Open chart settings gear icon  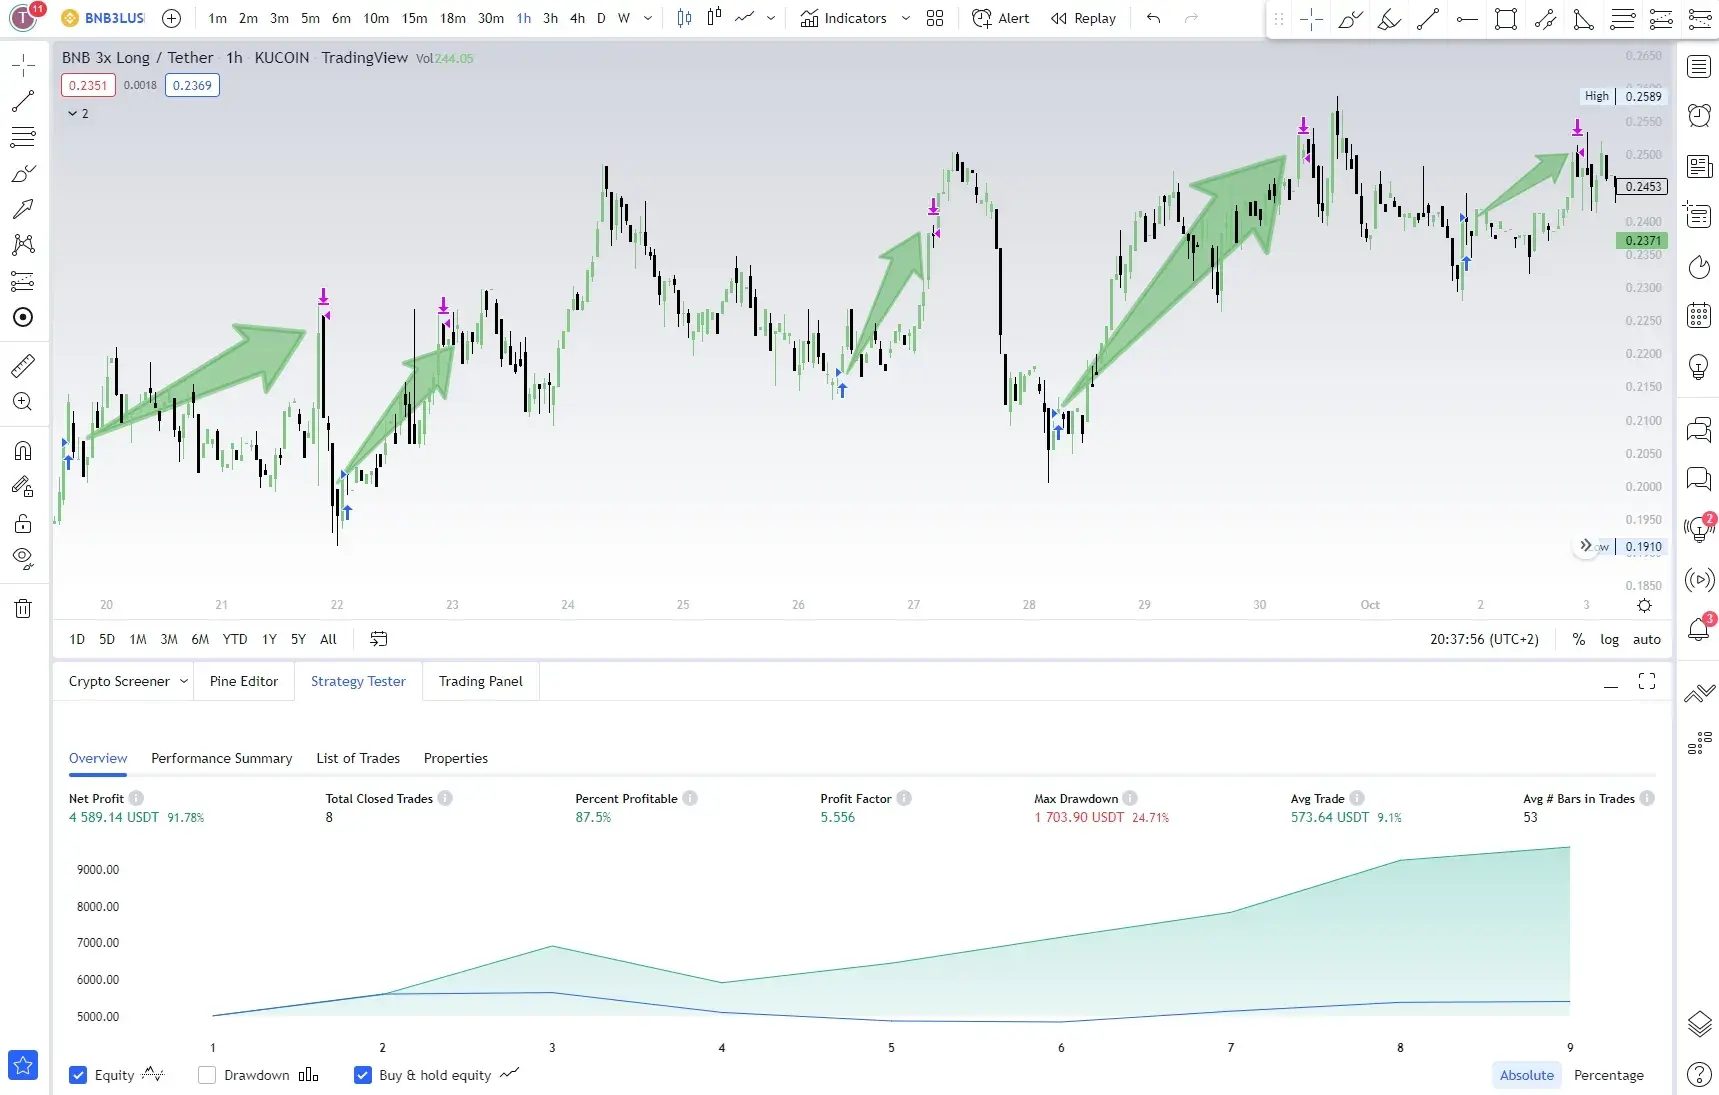(1644, 605)
